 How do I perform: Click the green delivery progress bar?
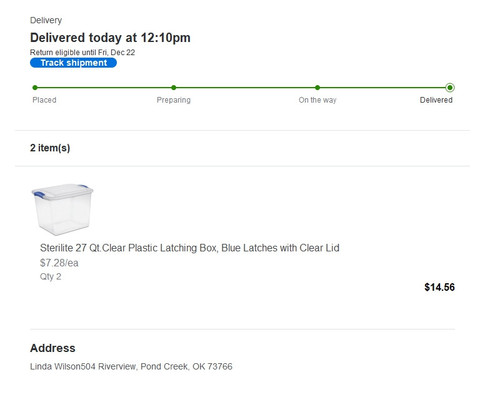[x=242, y=88]
